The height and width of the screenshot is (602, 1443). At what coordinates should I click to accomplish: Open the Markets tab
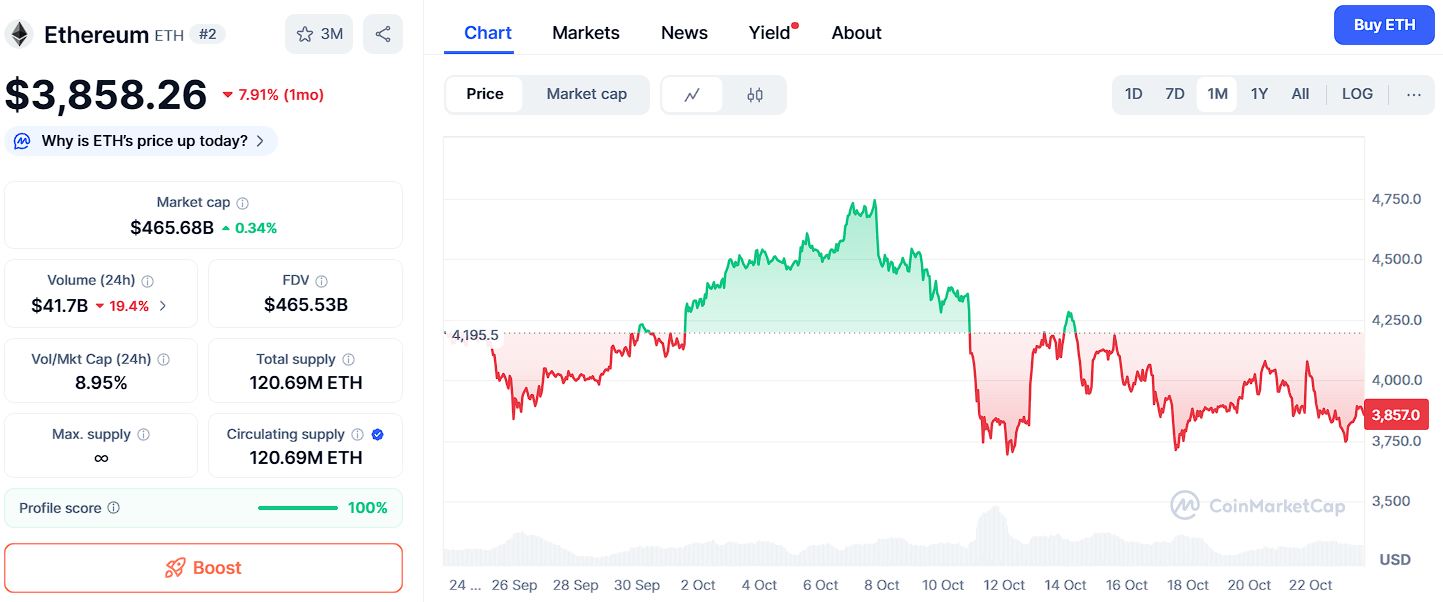click(x=586, y=33)
